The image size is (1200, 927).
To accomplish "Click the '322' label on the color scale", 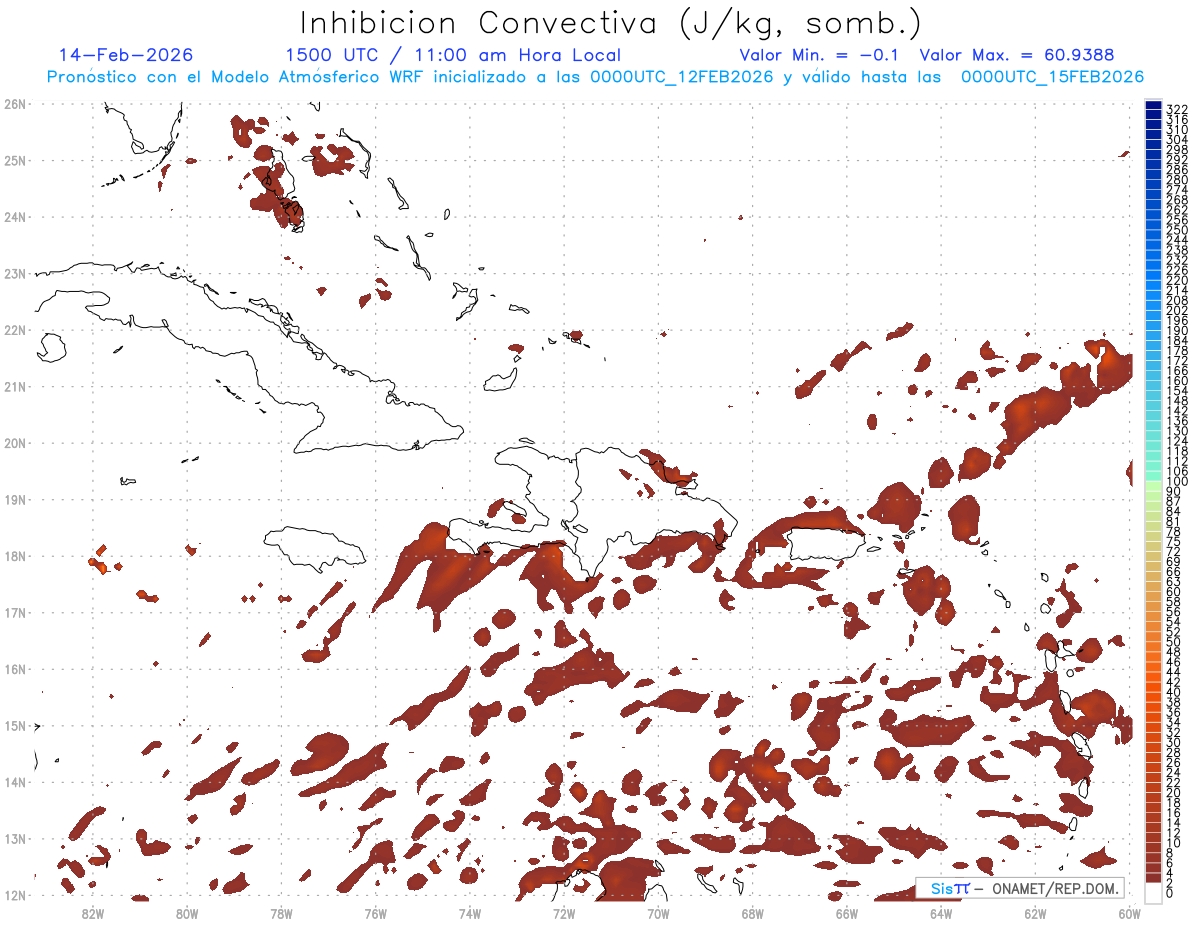I will tap(1177, 109).
